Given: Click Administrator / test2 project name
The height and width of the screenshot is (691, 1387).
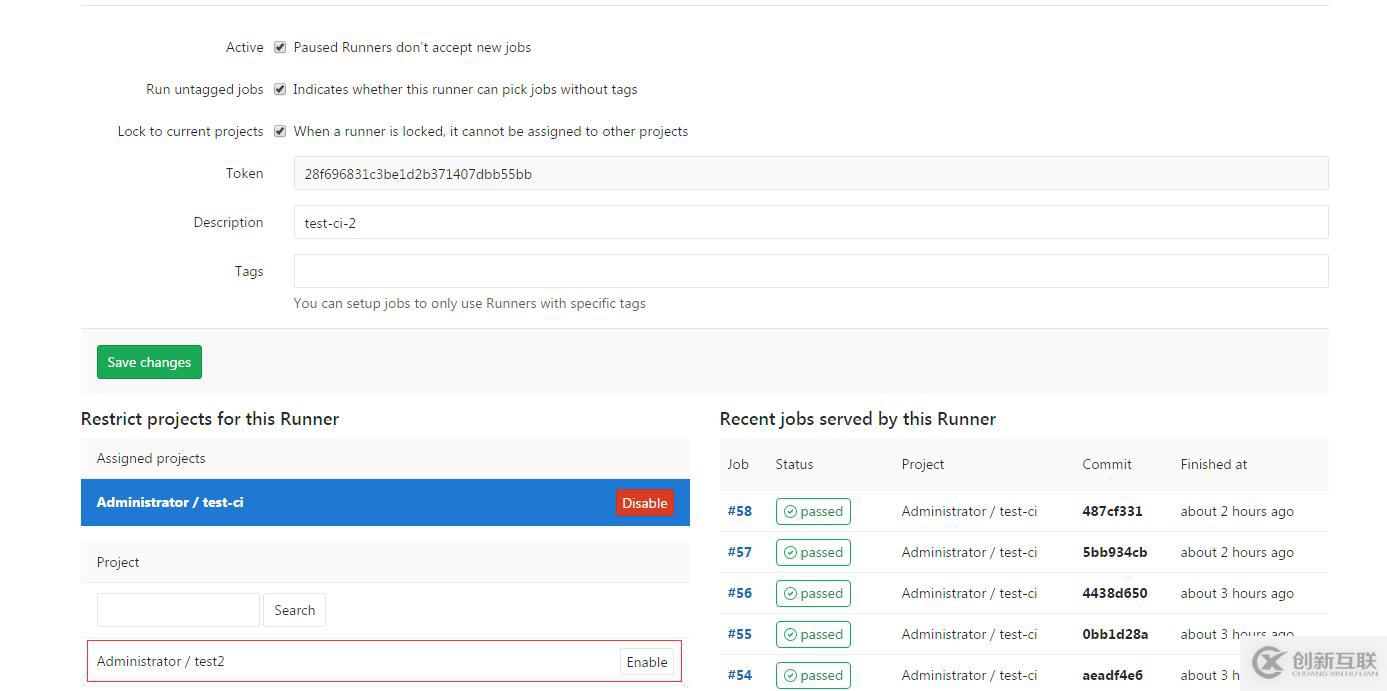Looking at the screenshot, I should (160, 661).
